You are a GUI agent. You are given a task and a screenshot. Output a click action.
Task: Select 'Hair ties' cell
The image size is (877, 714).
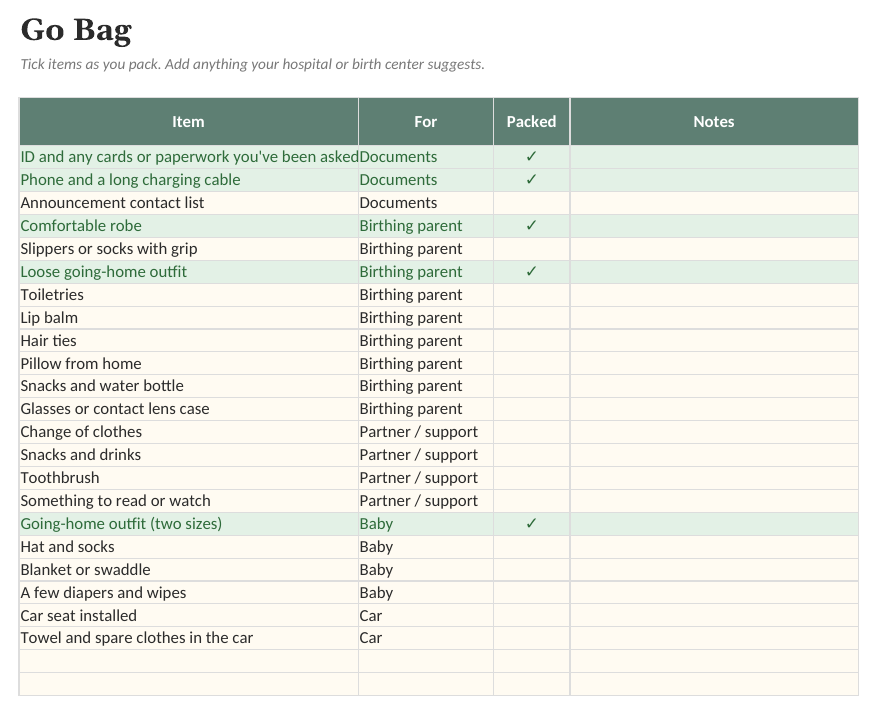click(188, 341)
